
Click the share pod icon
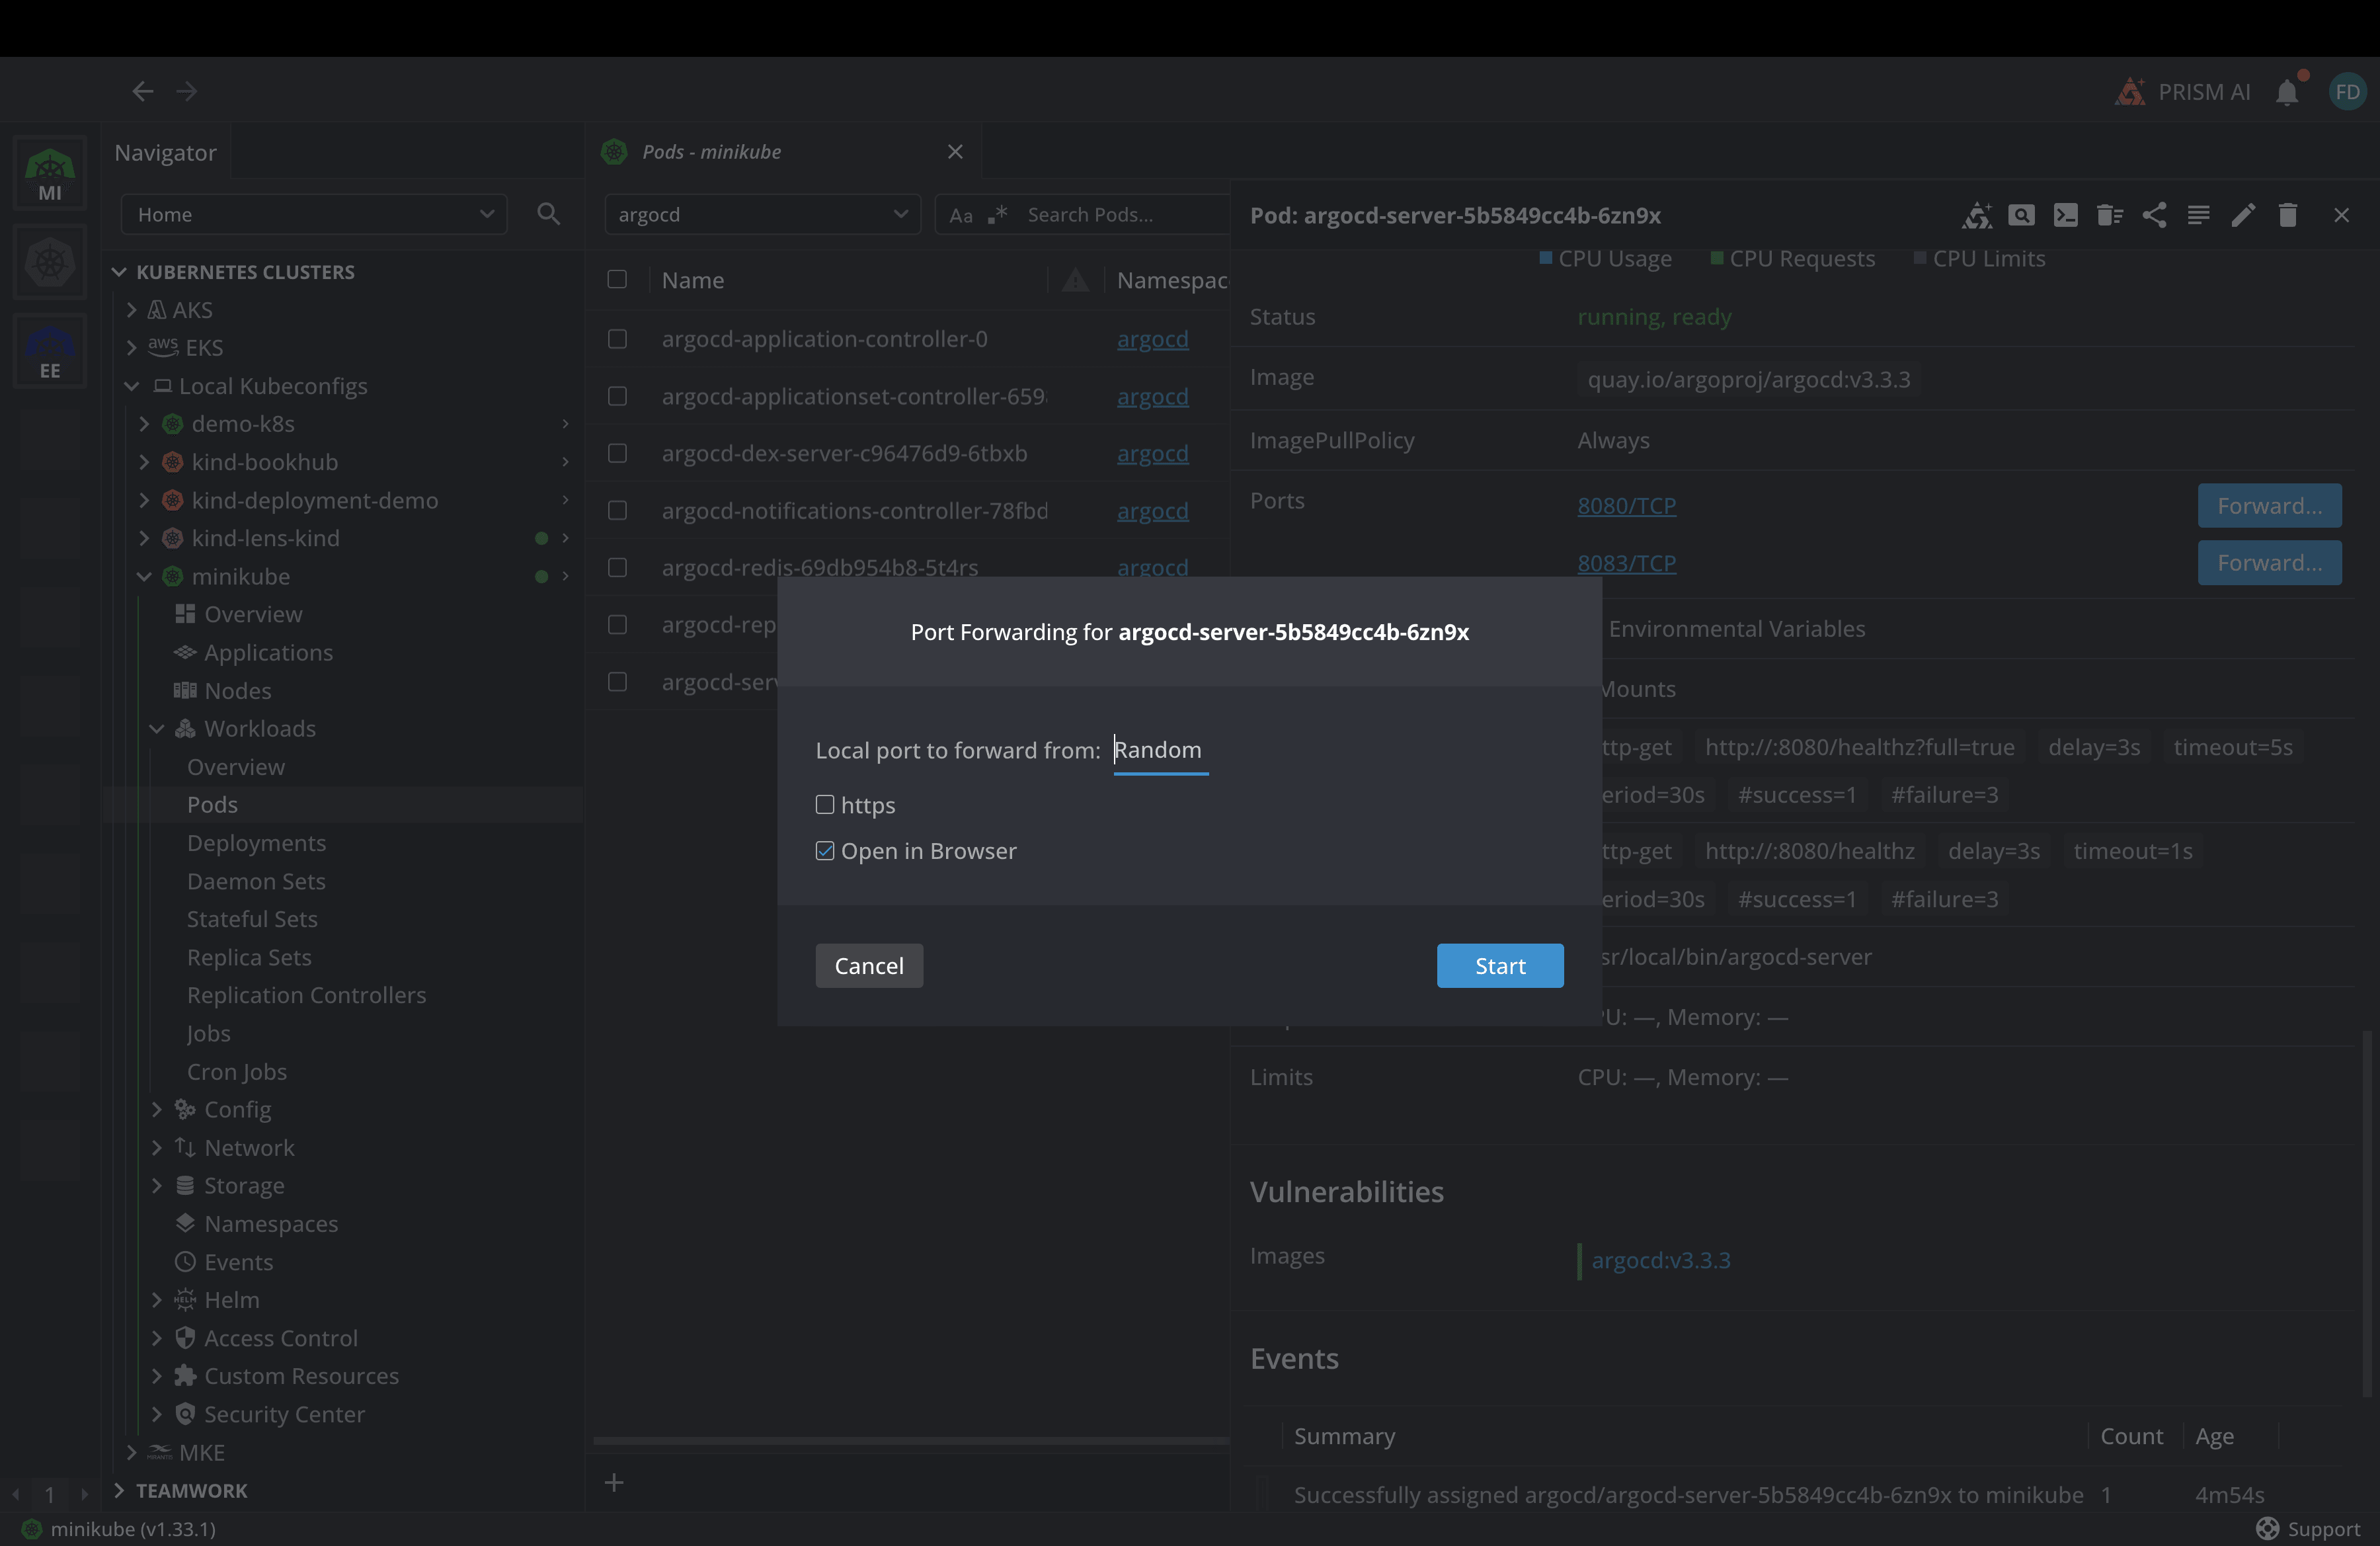point(2154,215)
